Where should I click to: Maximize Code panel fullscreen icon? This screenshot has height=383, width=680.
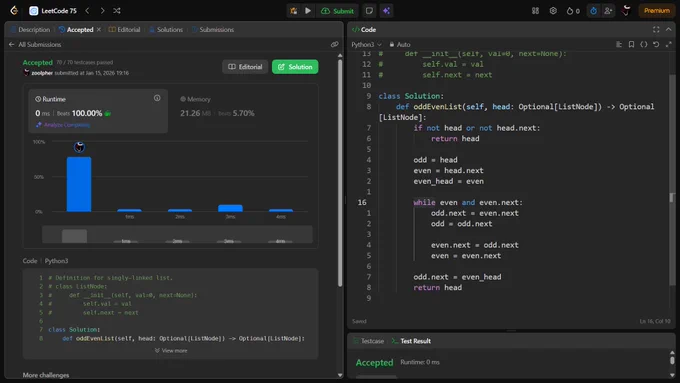(656, 29)
